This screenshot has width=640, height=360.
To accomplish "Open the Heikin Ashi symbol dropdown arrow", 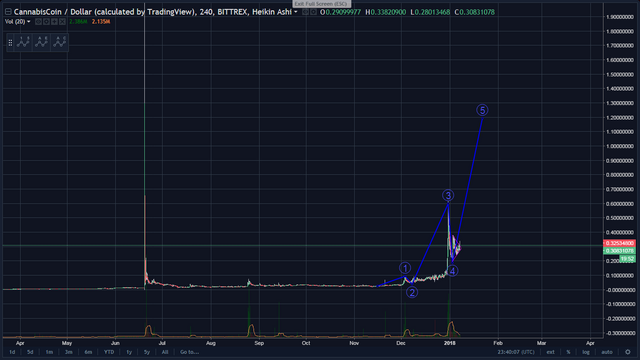I will (296, 12).
